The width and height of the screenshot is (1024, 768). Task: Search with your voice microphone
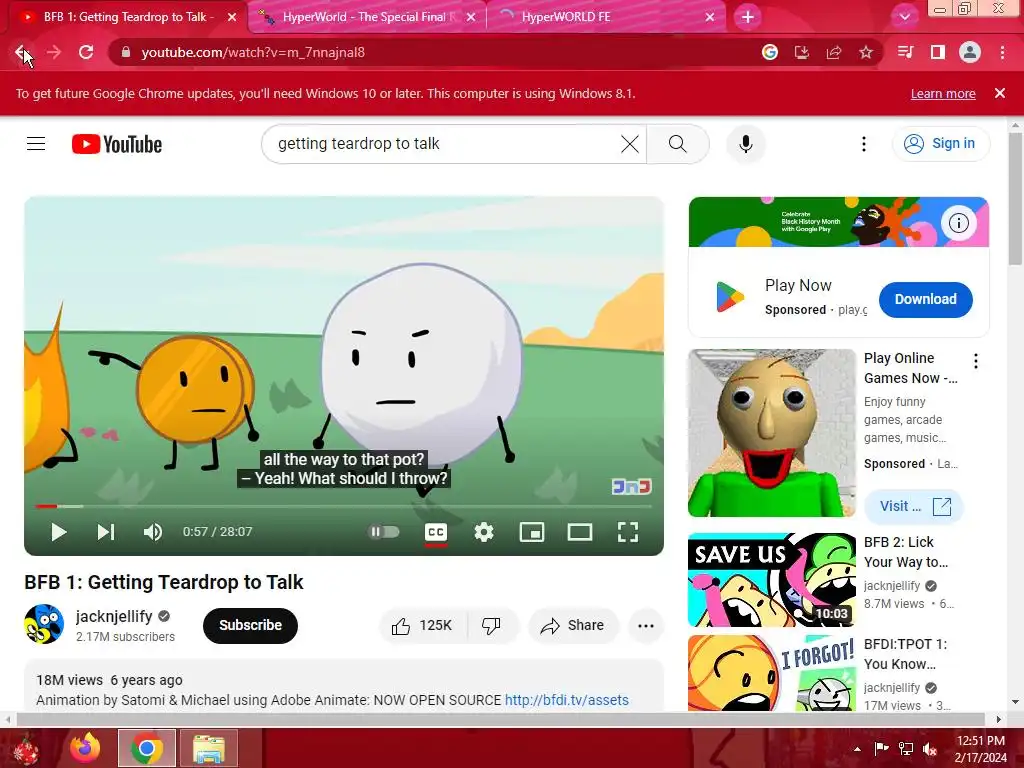(746, 144)
